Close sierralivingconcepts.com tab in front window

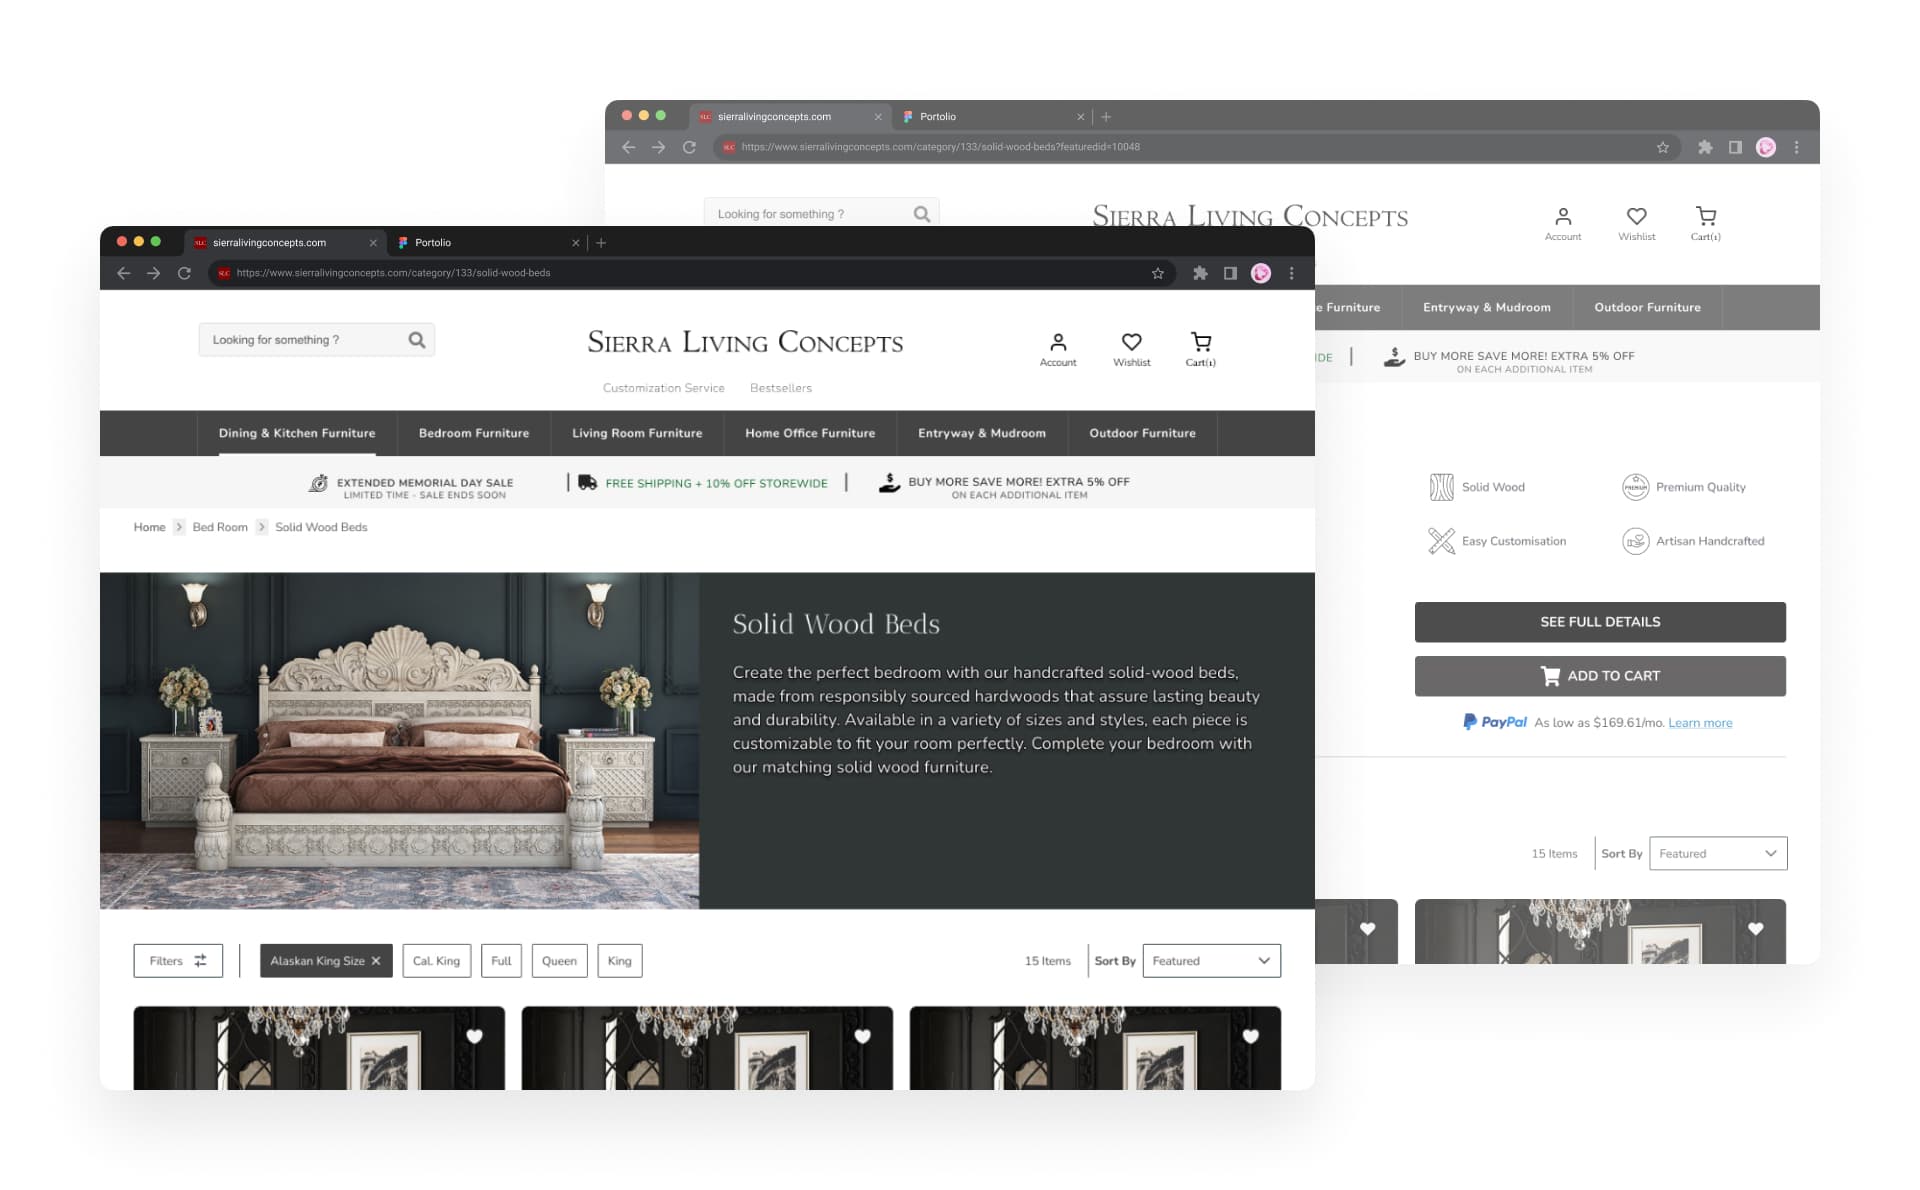pyautogui.click(x=373, y=243)
